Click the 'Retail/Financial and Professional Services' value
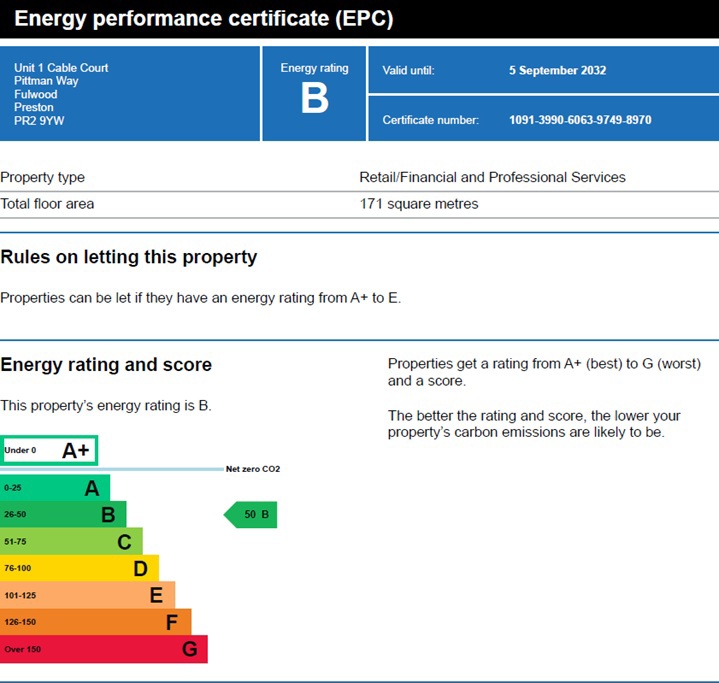Screen dimensions: 719x683 tap(492, 177)
